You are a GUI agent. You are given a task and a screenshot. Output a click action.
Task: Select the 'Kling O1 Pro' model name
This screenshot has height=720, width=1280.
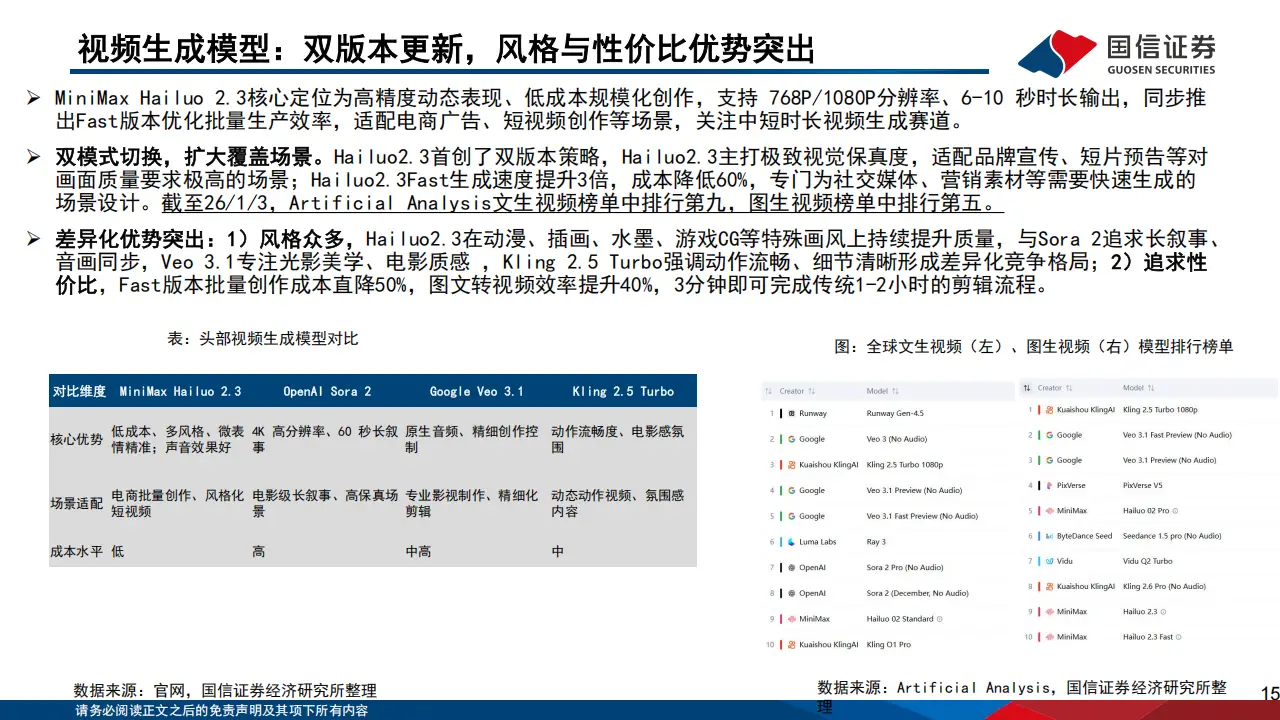(889, 645)
